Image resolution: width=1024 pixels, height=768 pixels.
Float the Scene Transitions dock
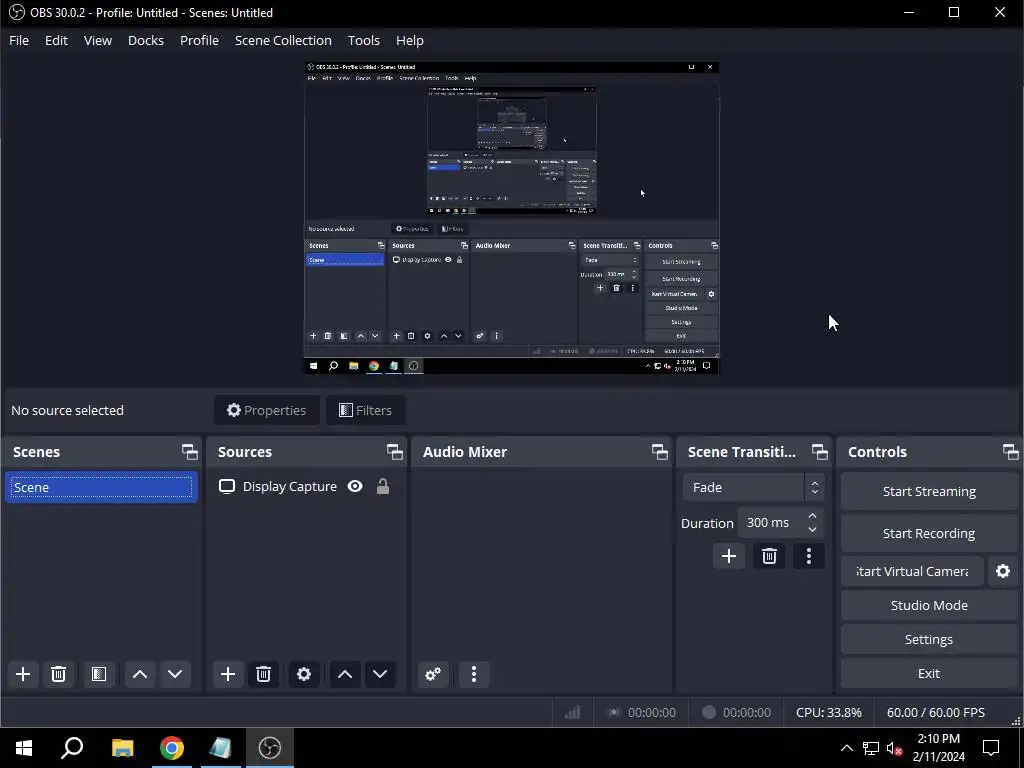click(x=820, y=452)
